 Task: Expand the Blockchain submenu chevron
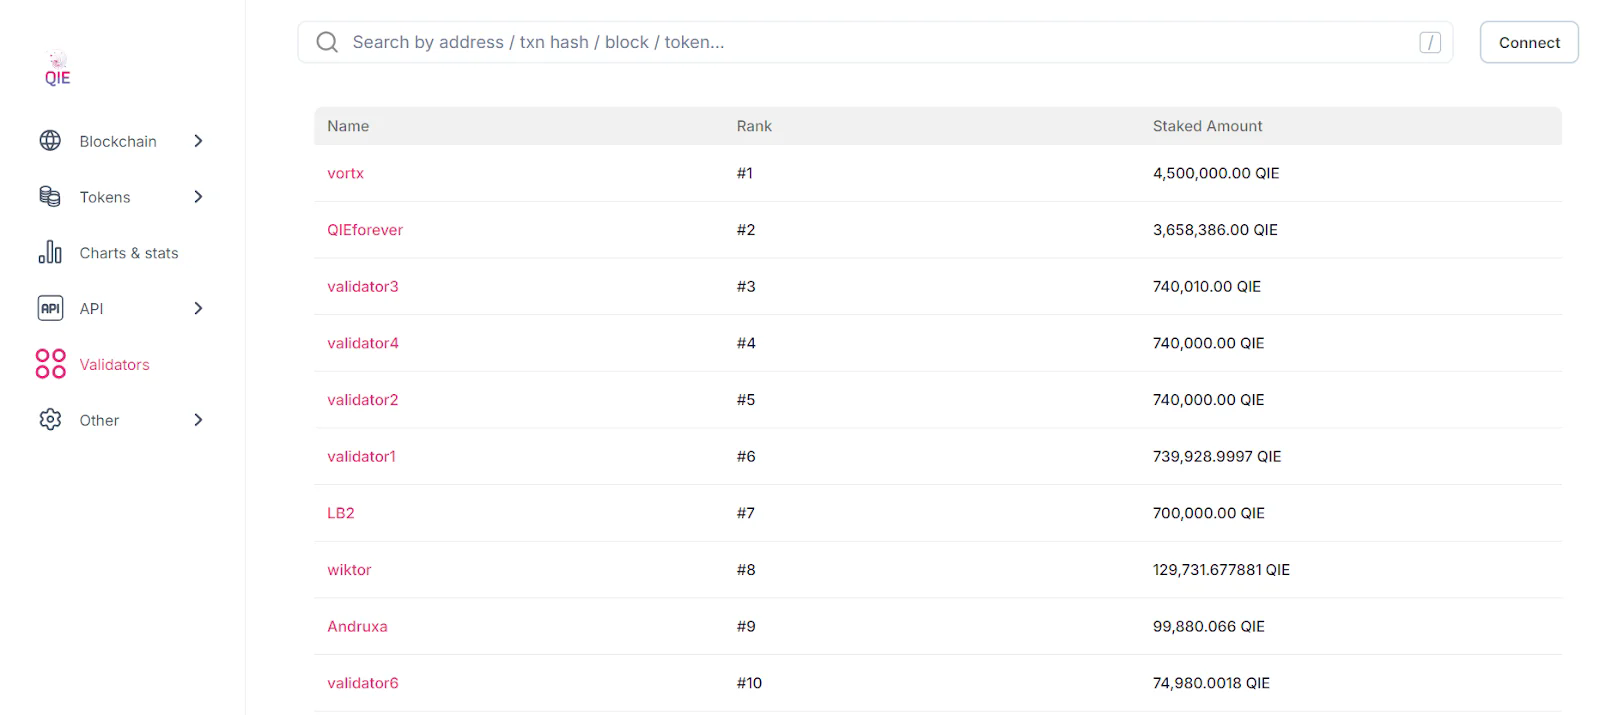[198, 141]
